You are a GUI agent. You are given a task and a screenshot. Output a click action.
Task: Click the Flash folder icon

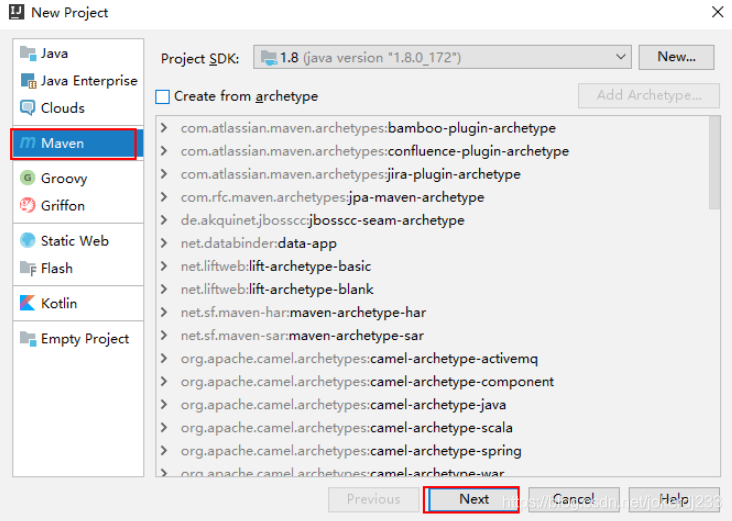(x=28, y=268)
